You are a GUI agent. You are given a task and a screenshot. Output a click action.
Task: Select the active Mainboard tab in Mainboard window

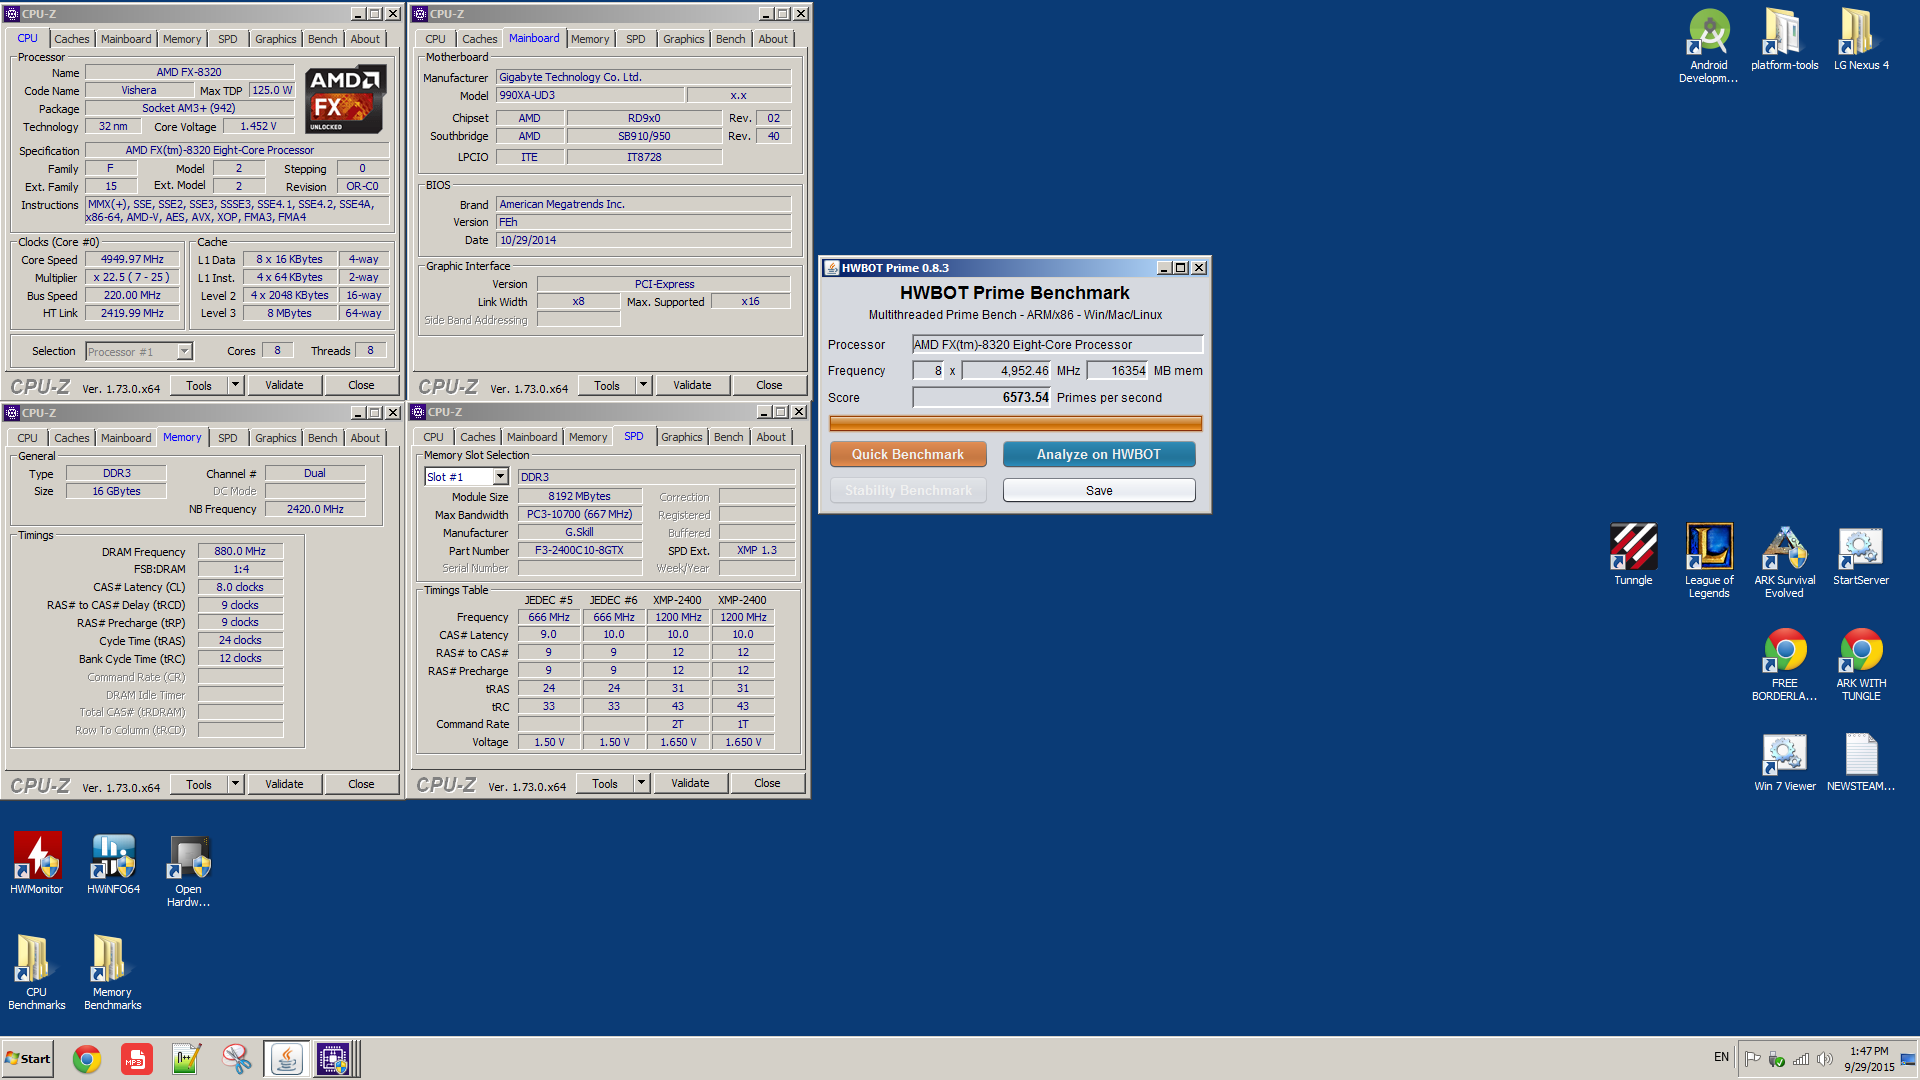tap(534, 38)
